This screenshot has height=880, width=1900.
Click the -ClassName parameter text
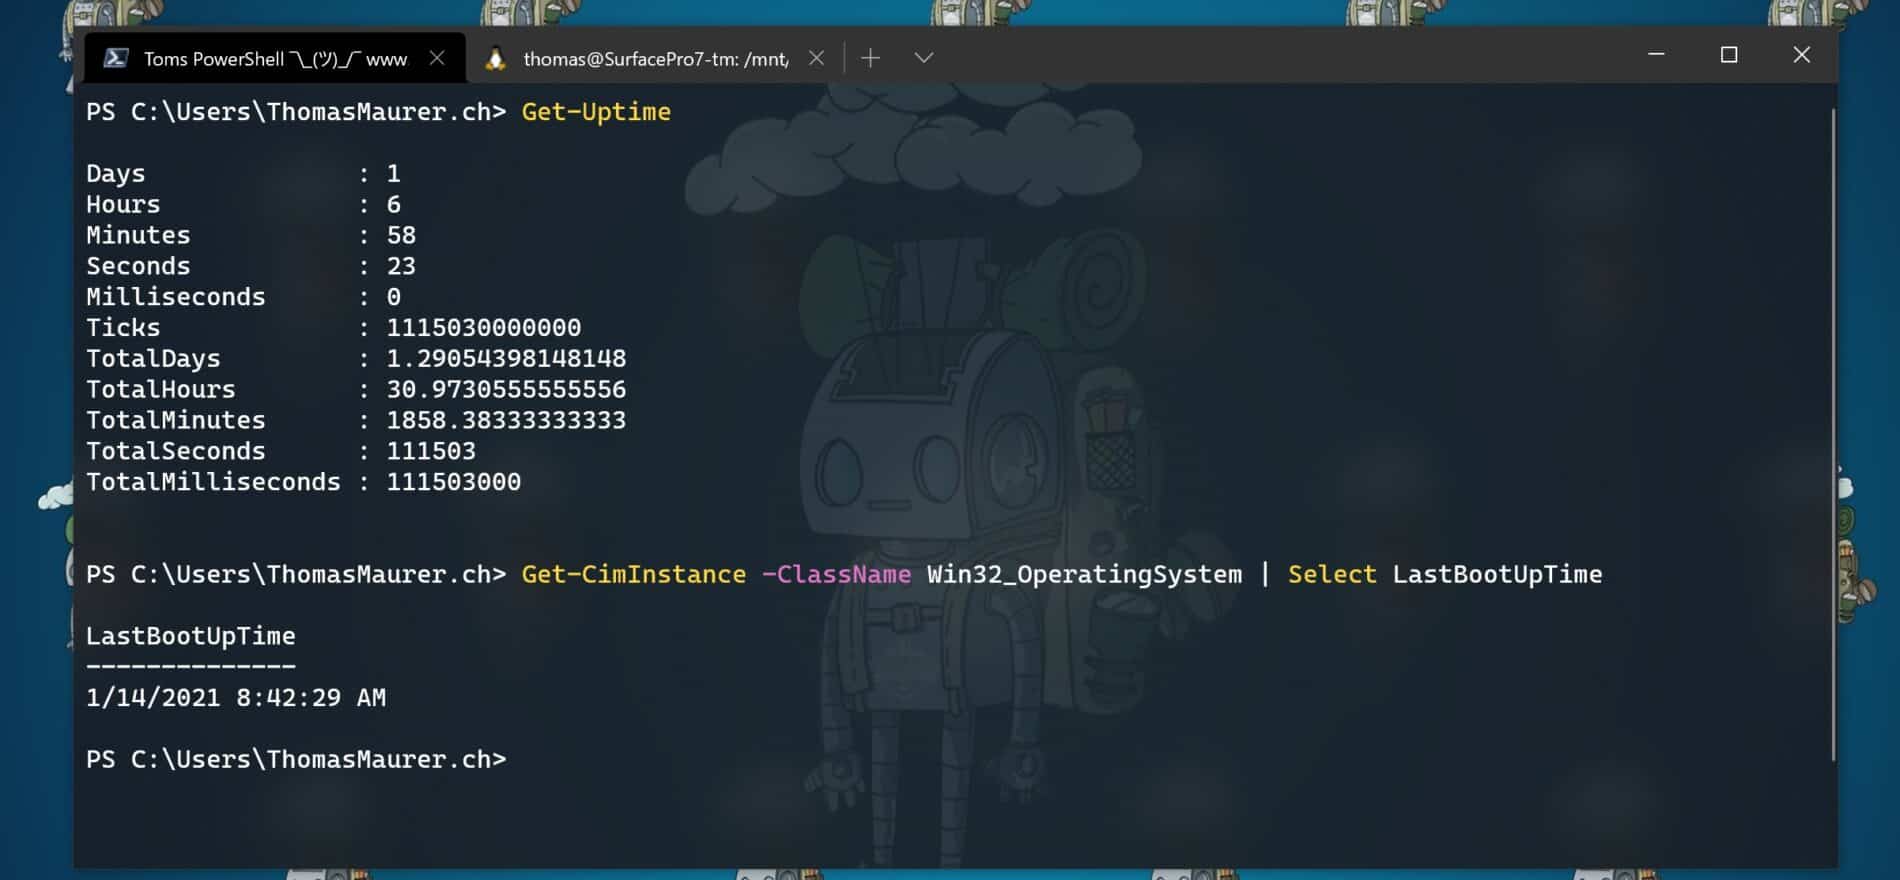(836, 575)
